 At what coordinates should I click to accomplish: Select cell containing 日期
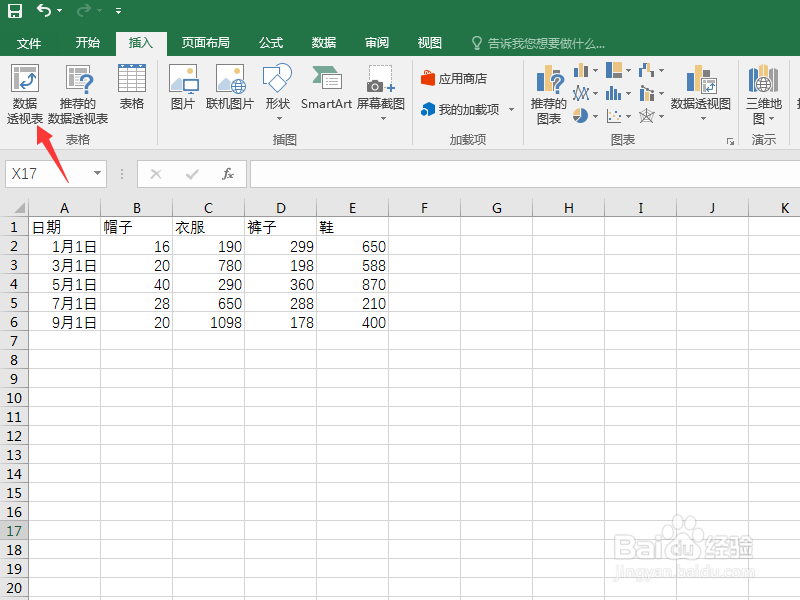tap(64, 227)
